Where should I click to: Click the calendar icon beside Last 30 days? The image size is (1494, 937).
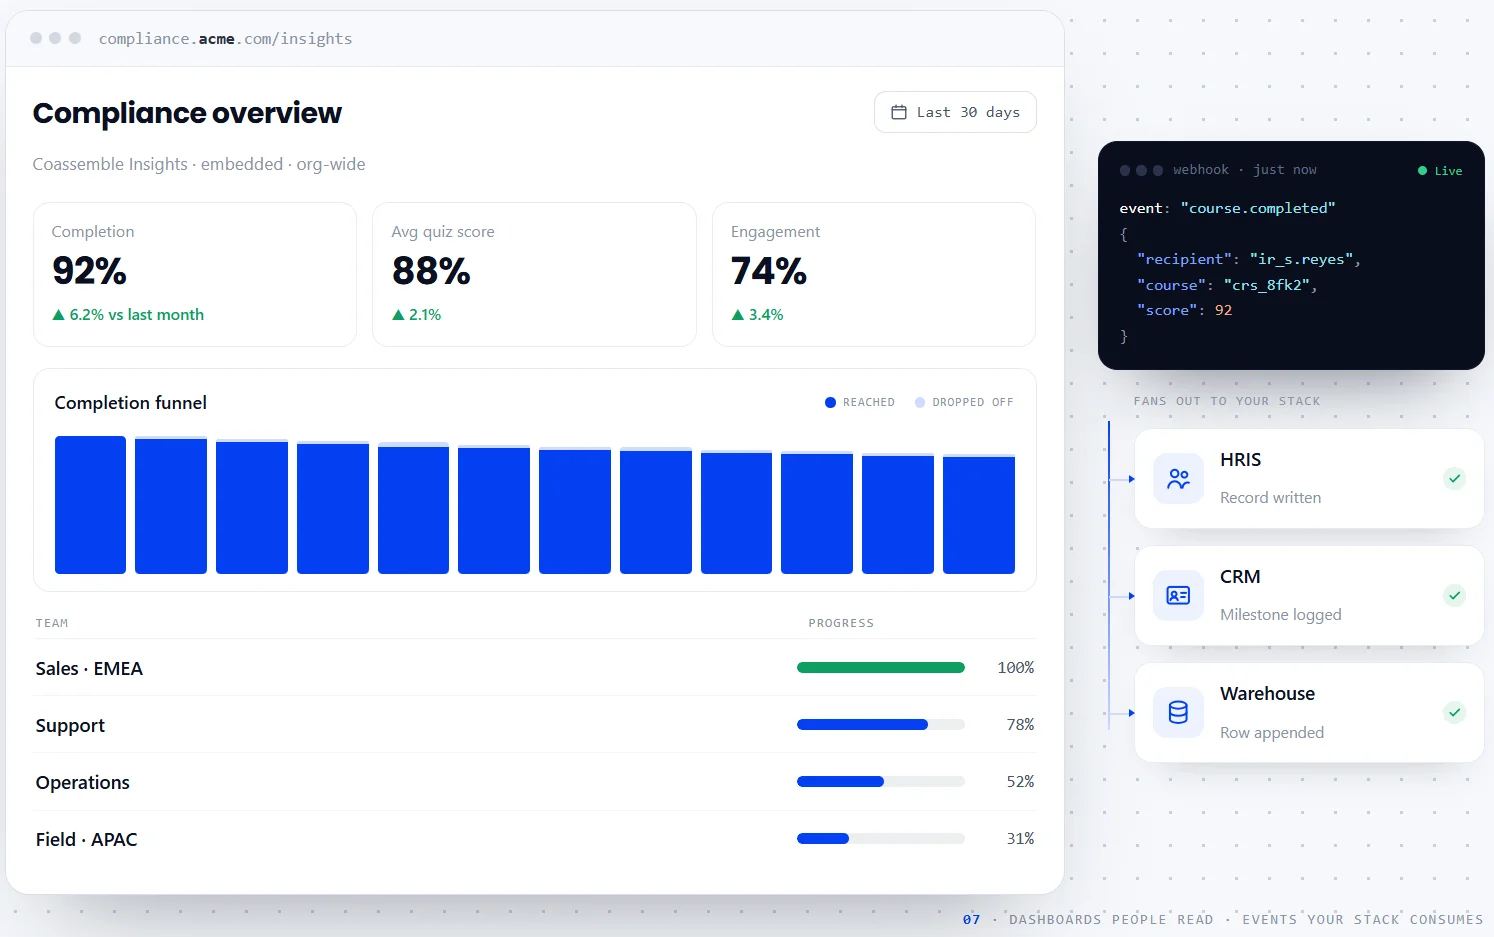pyautogui.click(x=899, y=112)
